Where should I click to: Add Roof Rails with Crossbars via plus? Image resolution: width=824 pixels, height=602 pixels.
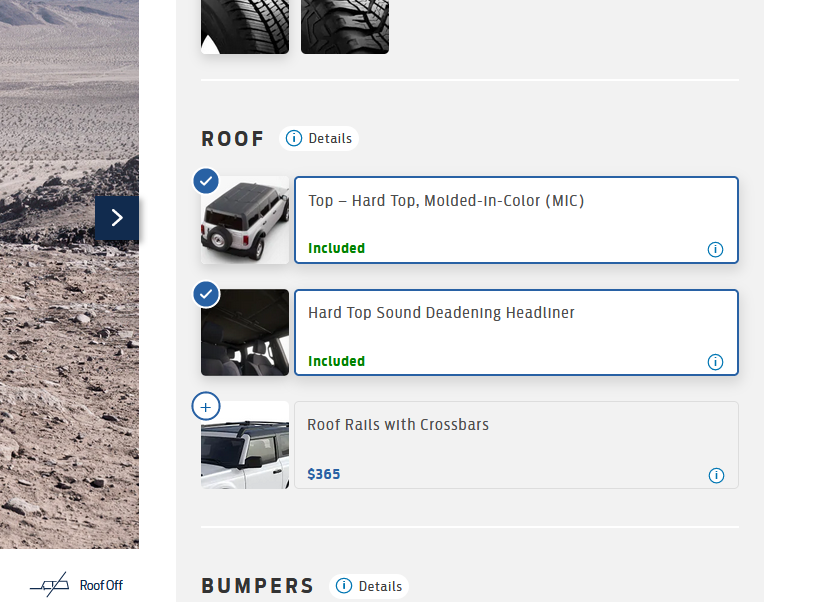pos(206,407)
